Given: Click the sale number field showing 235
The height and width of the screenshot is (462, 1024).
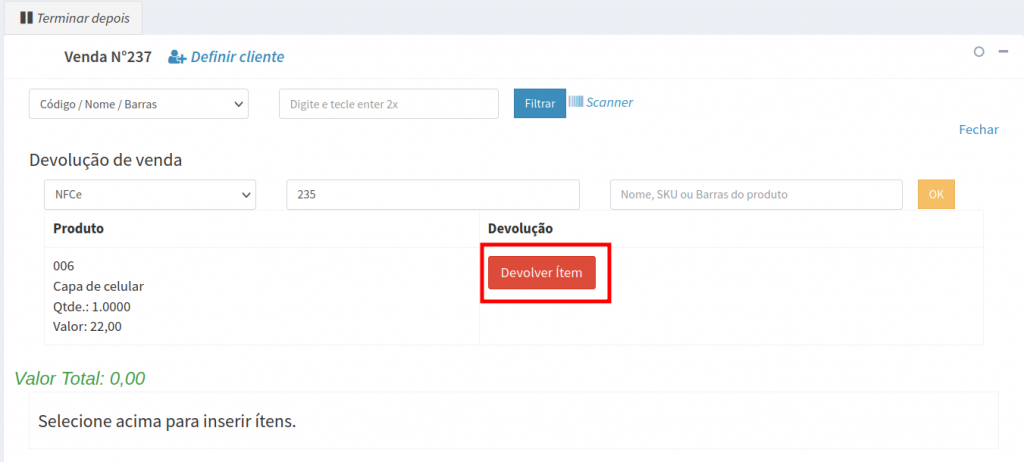Looking at the screenshot, I should click(x=432, y=194).
